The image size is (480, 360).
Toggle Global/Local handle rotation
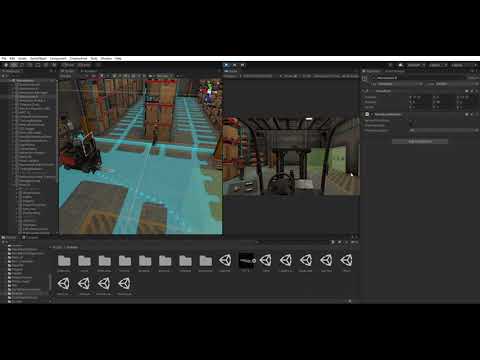(x=85, y=65)
